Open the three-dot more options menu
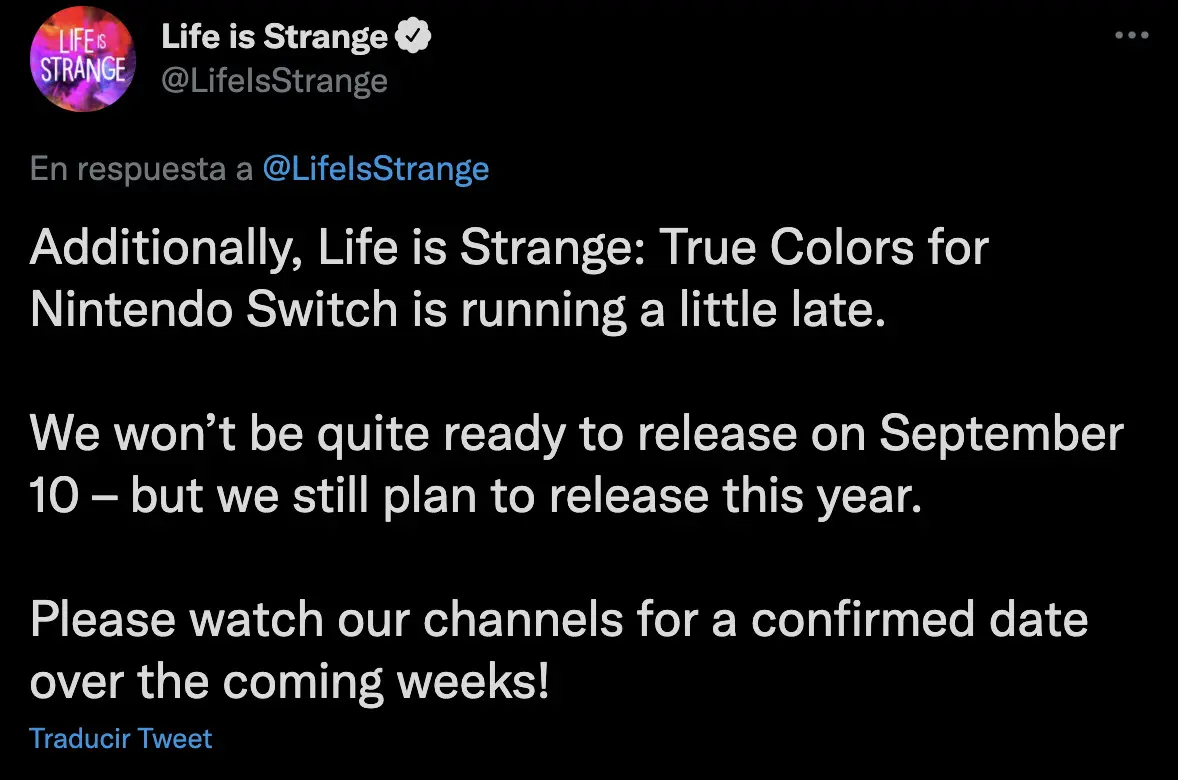1178x780 pixels. (x=1131, y=35)
